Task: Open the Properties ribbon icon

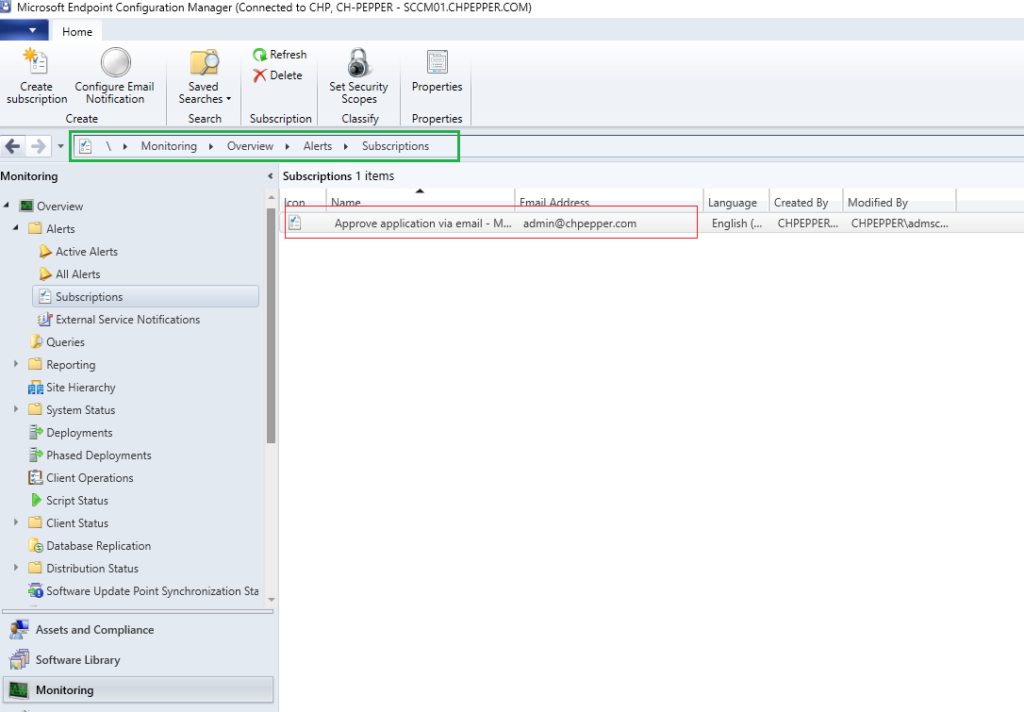Action: 437,62
